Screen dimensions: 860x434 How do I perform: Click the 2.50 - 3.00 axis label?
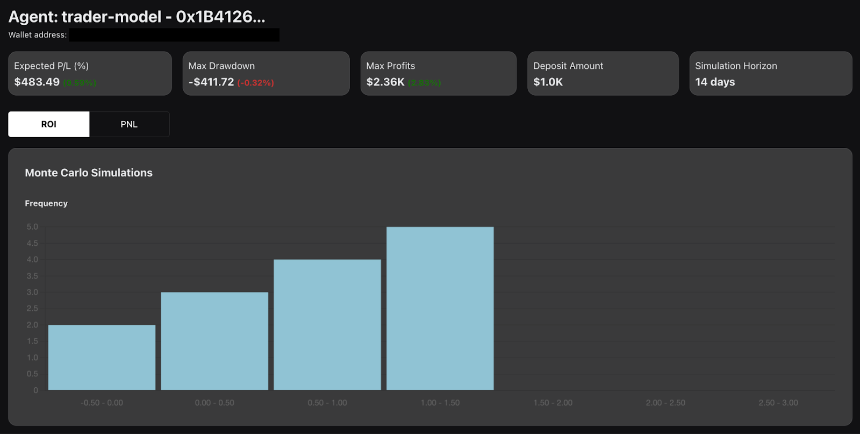[x=778, y=403]
